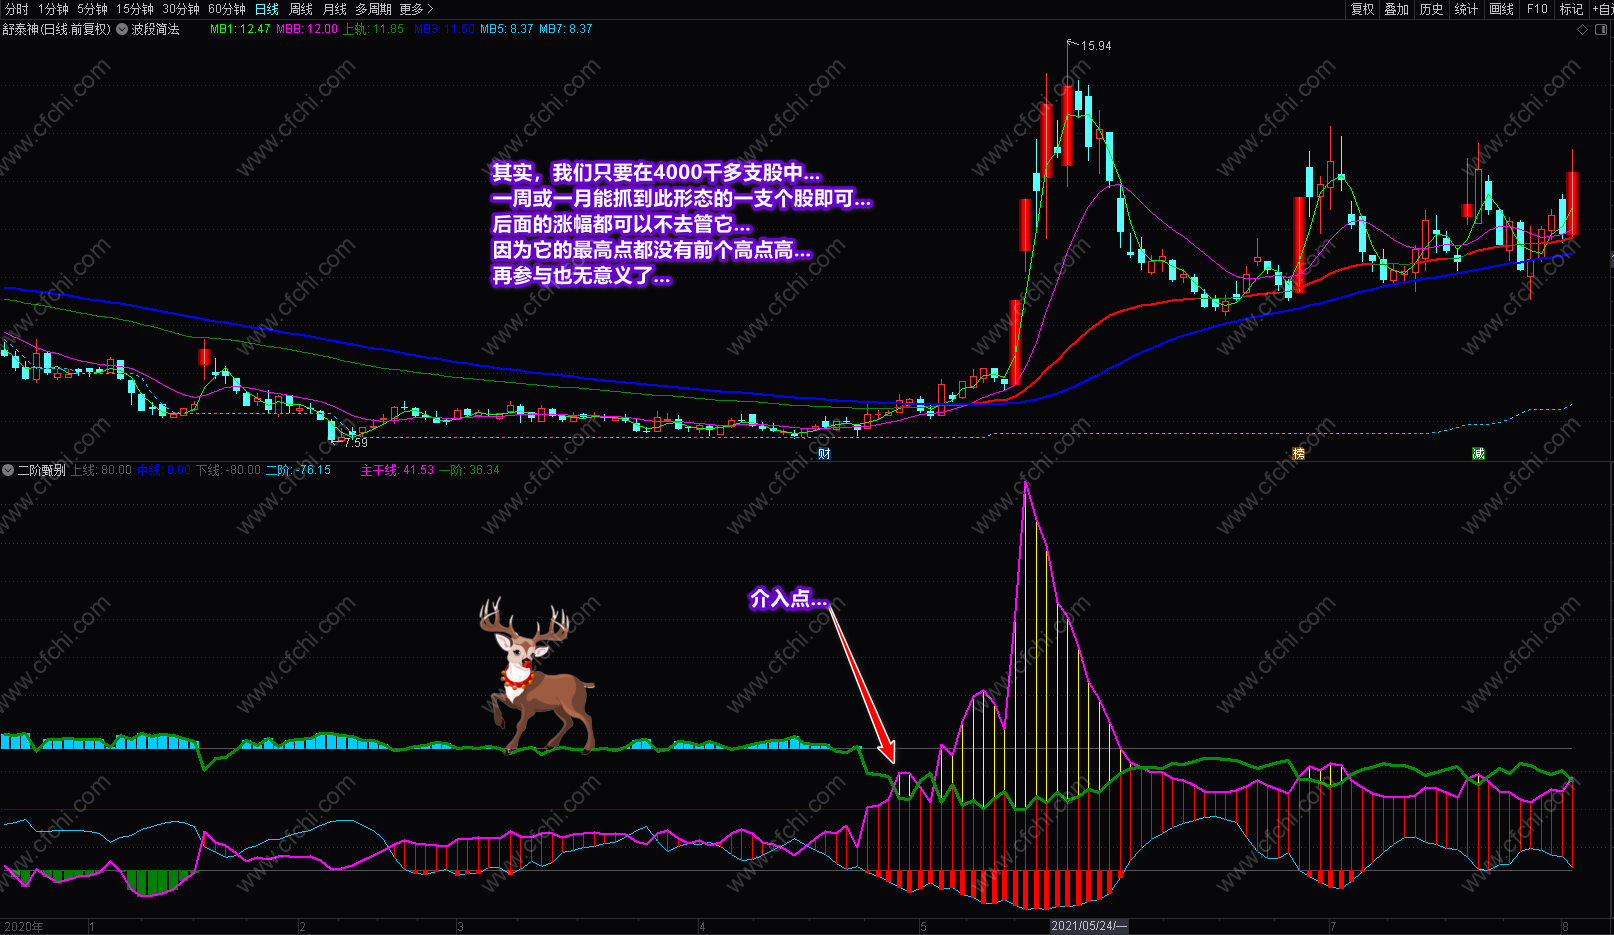The height and width of the screenshot is (935, 1614).
Task: Click the diamond icon at chart top right
Action: coord(1582,29)
